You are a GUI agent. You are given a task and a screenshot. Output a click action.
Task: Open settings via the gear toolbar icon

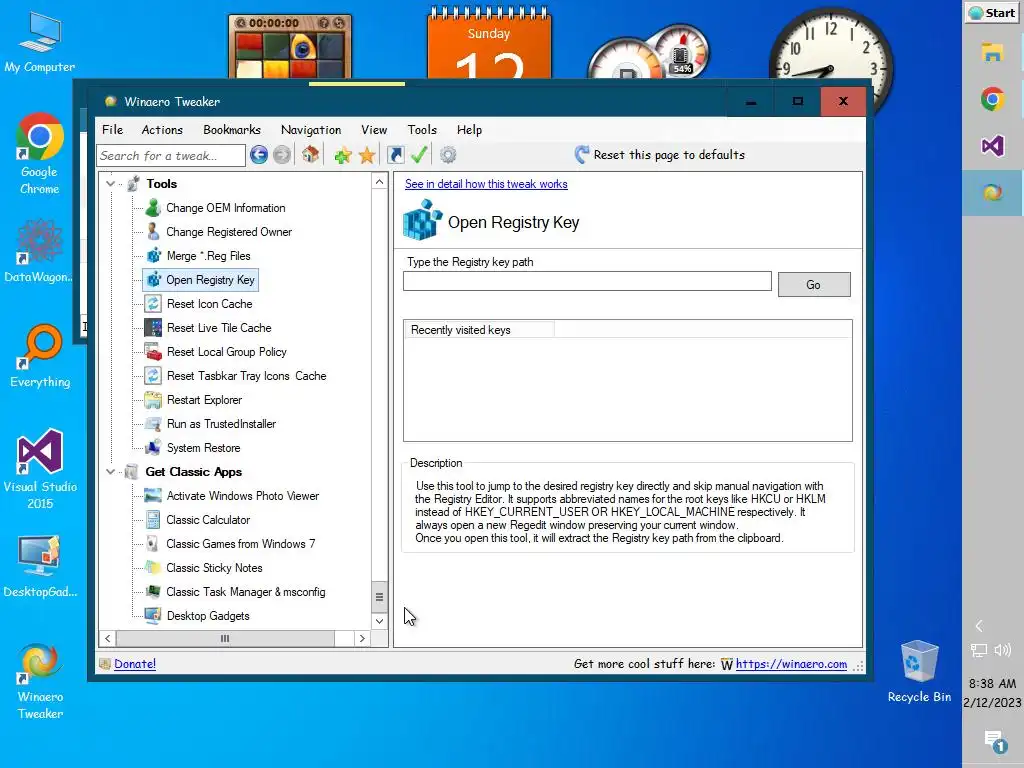(448, 155)
